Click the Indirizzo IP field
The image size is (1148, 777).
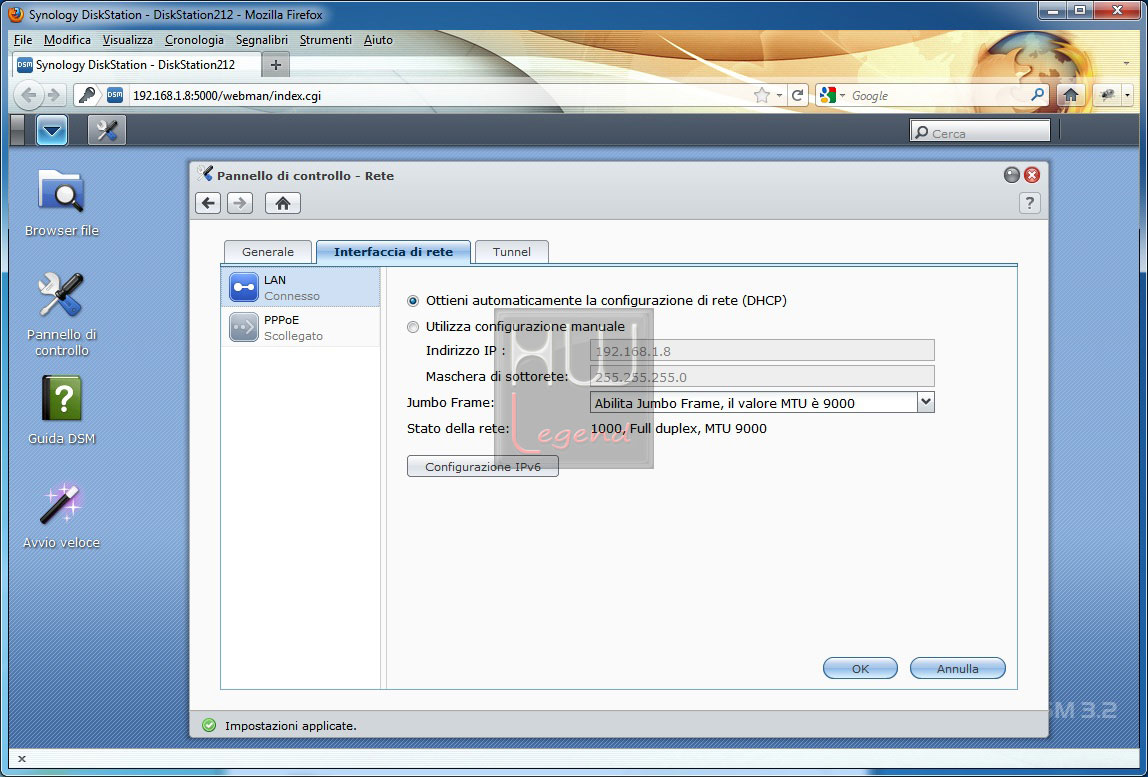pyautogui.click(x=762, y=351)
